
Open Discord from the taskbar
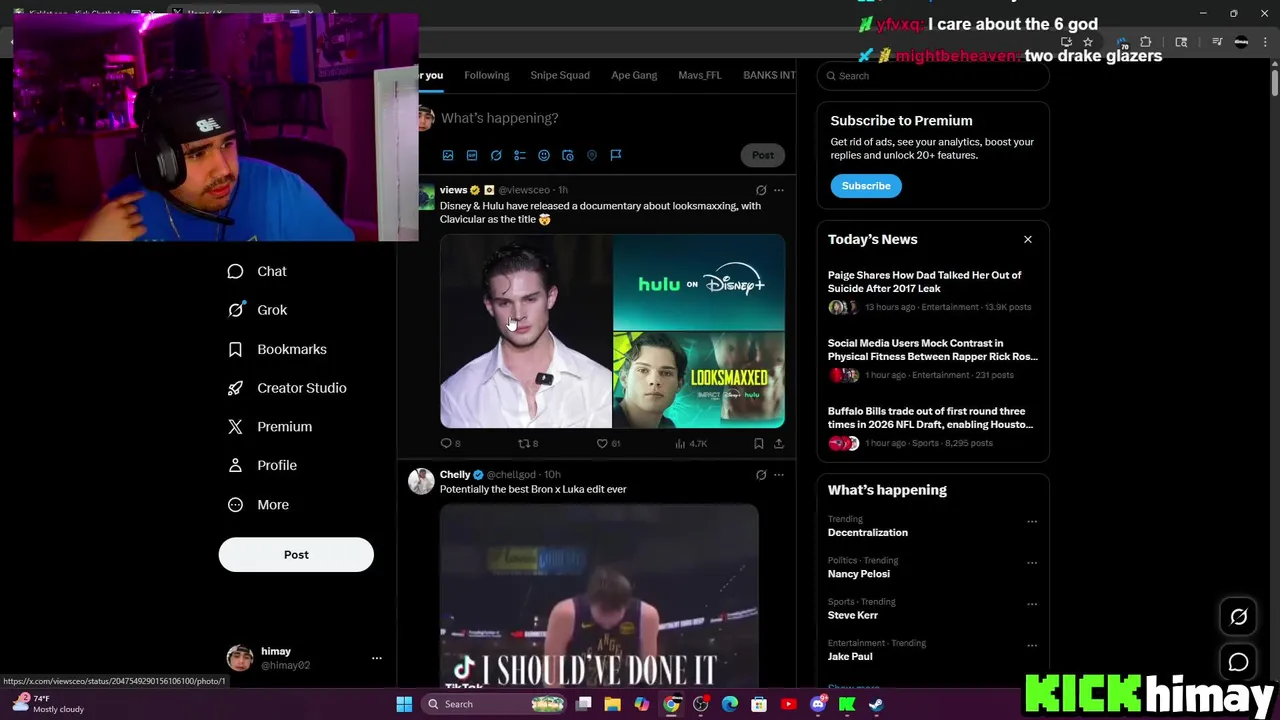[818, 704]
